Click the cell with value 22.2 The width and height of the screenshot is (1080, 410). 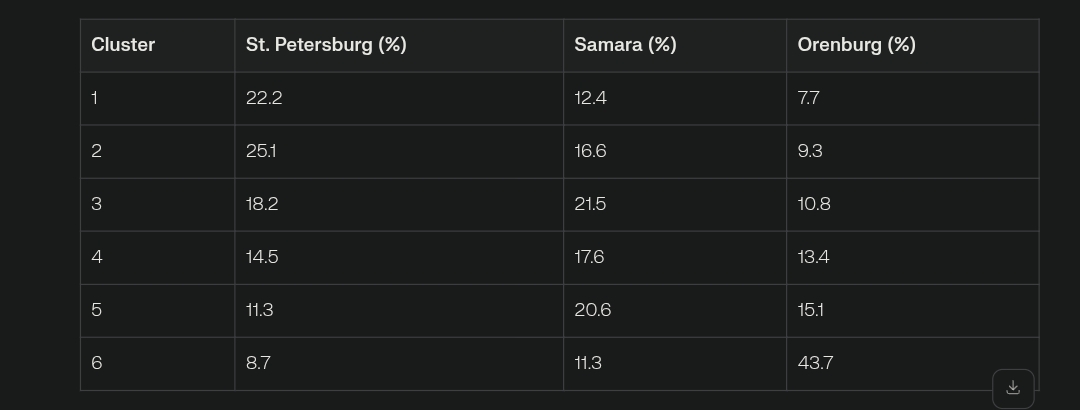click(399, 99)
